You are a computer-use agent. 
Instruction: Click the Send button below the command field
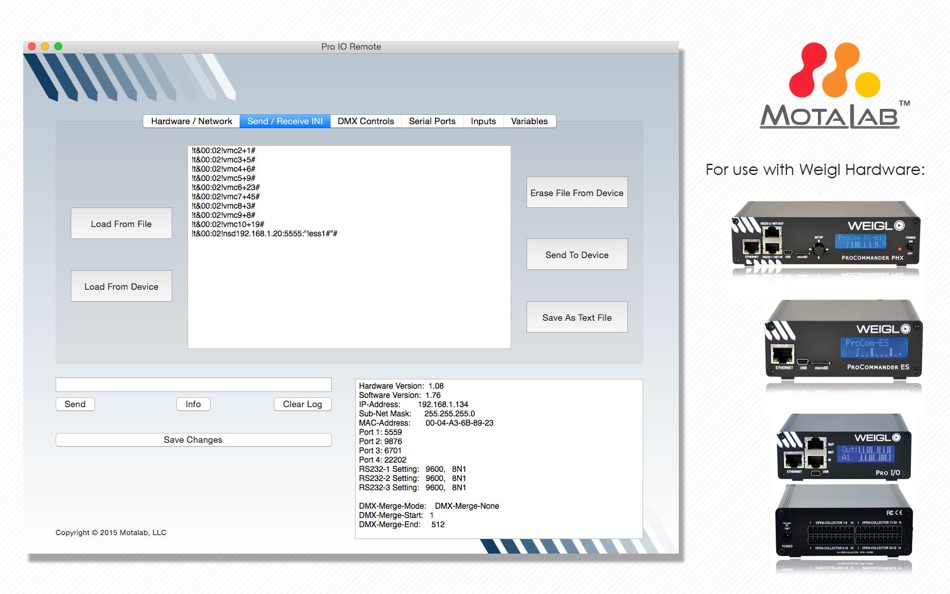tap(75, 404)
